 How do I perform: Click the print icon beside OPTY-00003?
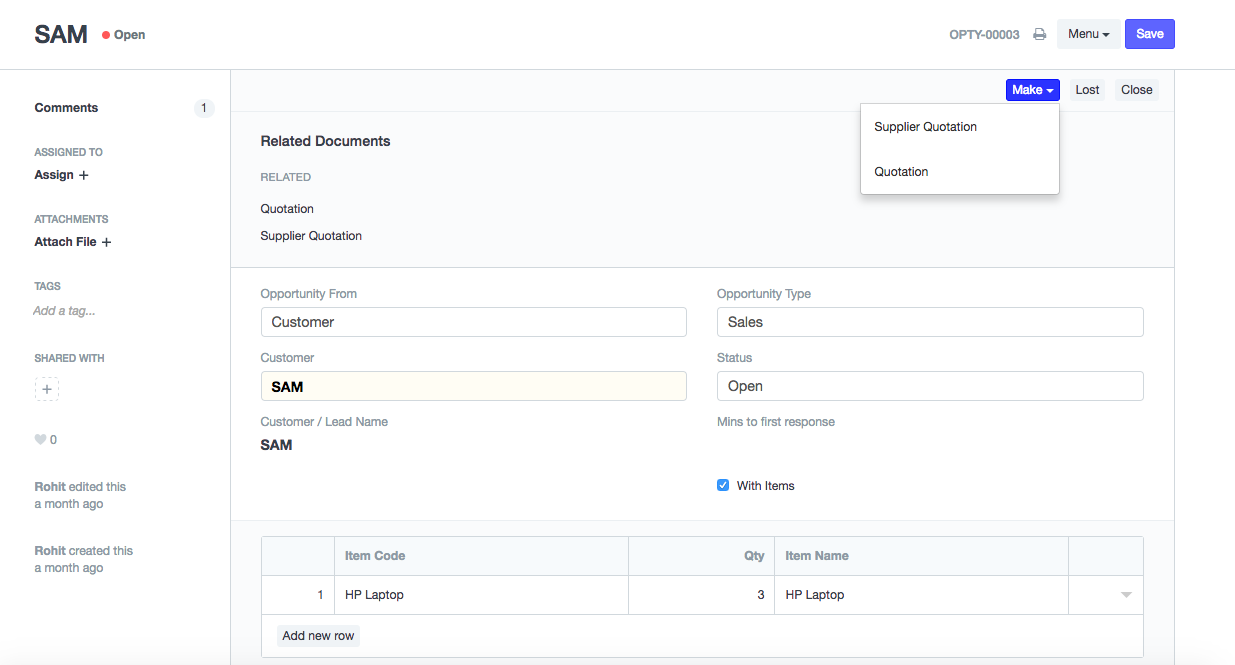[x=1039, y=34]
